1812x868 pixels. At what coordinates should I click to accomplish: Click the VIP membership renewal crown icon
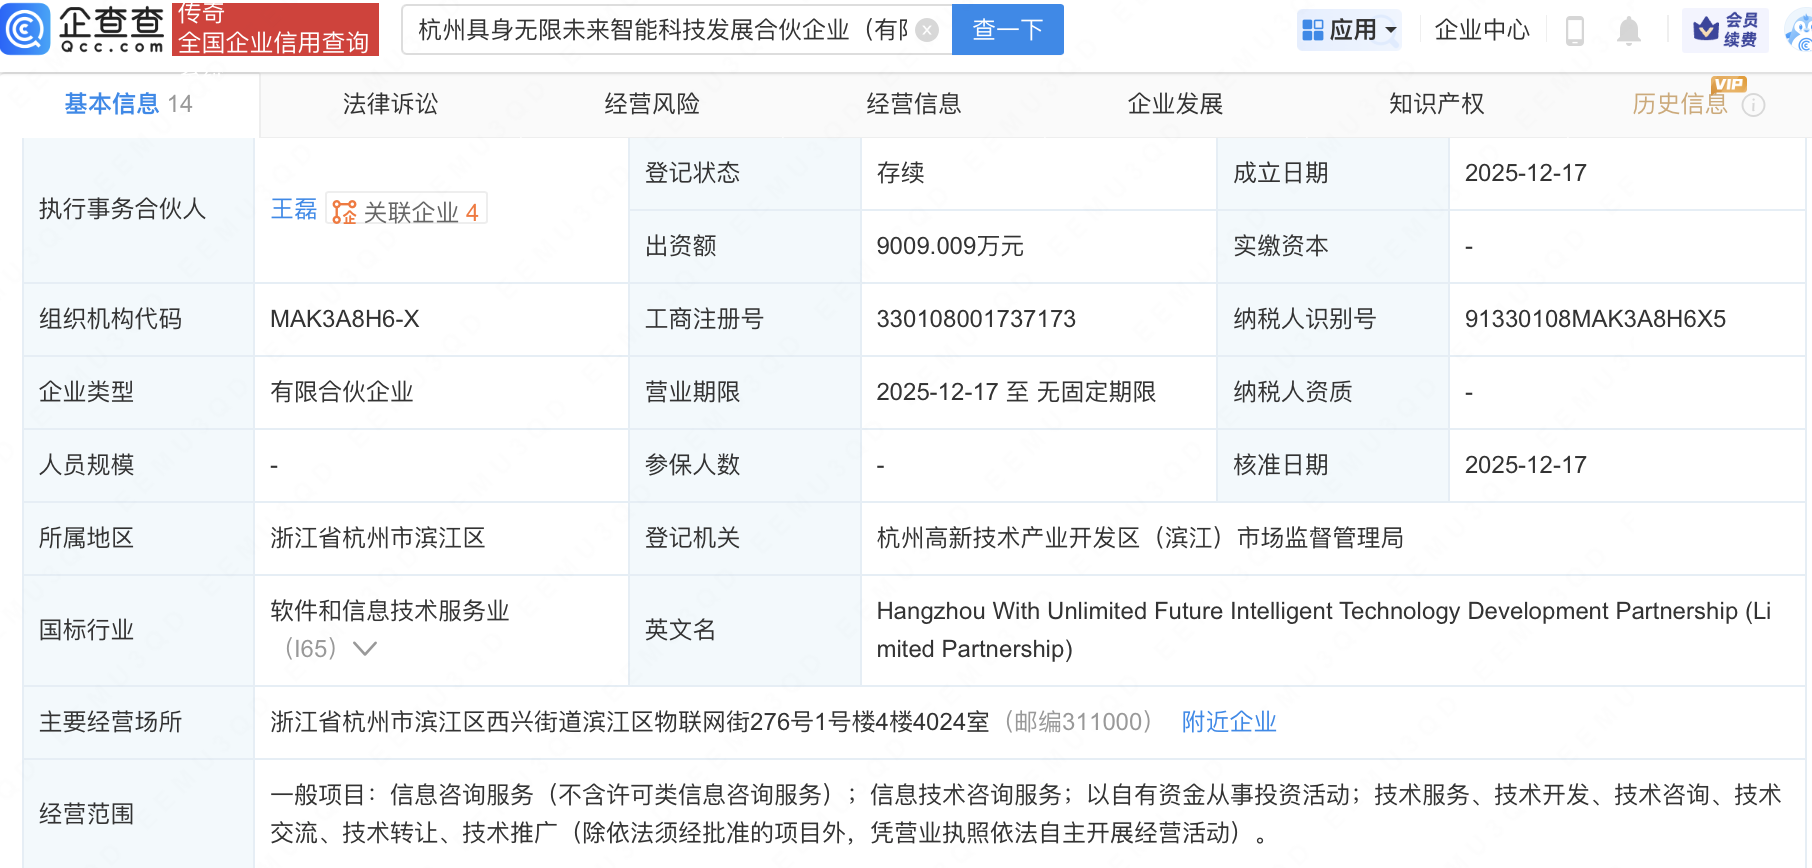[x=1705, y=30]
